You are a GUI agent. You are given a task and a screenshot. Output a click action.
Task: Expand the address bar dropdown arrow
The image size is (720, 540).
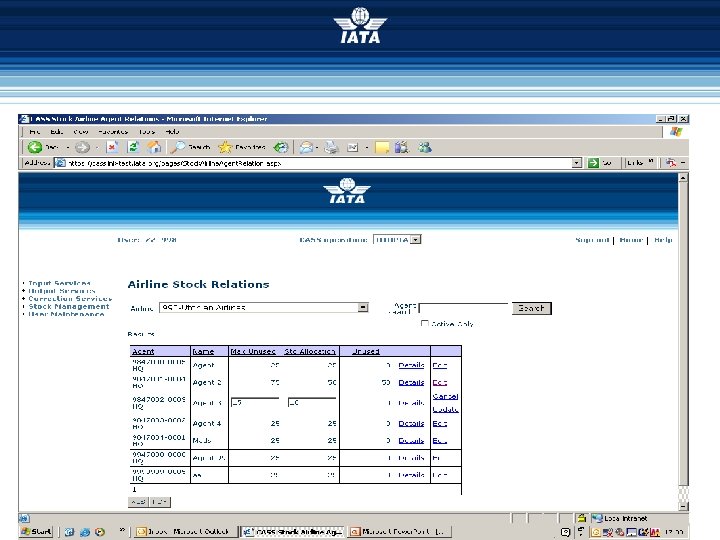tap(577, 163)
